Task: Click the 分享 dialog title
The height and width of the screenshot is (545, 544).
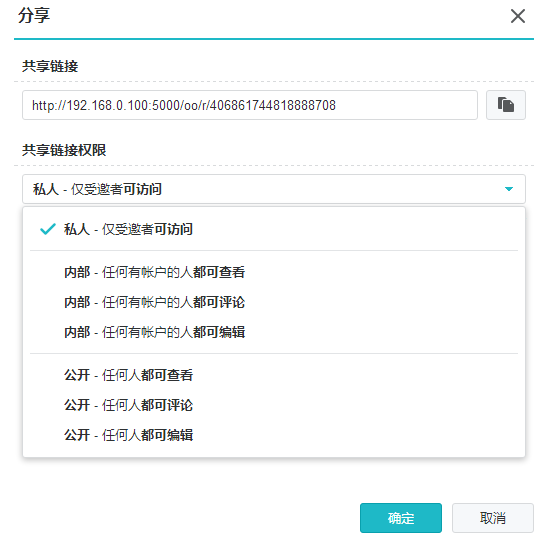Action: tap(34, 16)
